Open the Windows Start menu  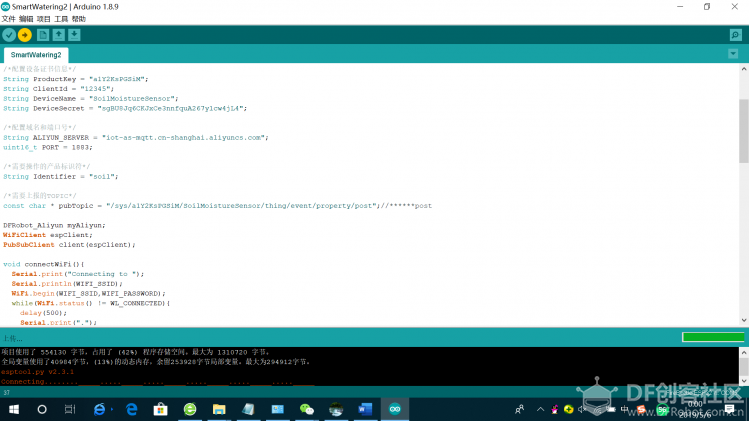point(14,410)
